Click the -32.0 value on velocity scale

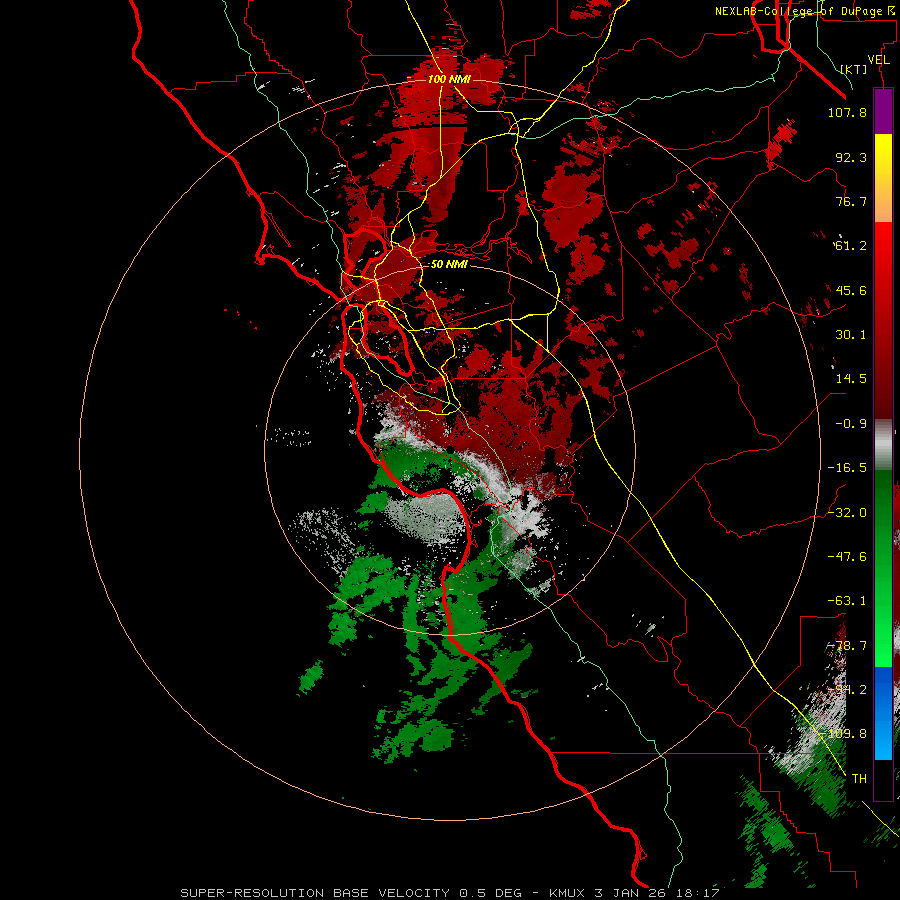pos(847,513)
